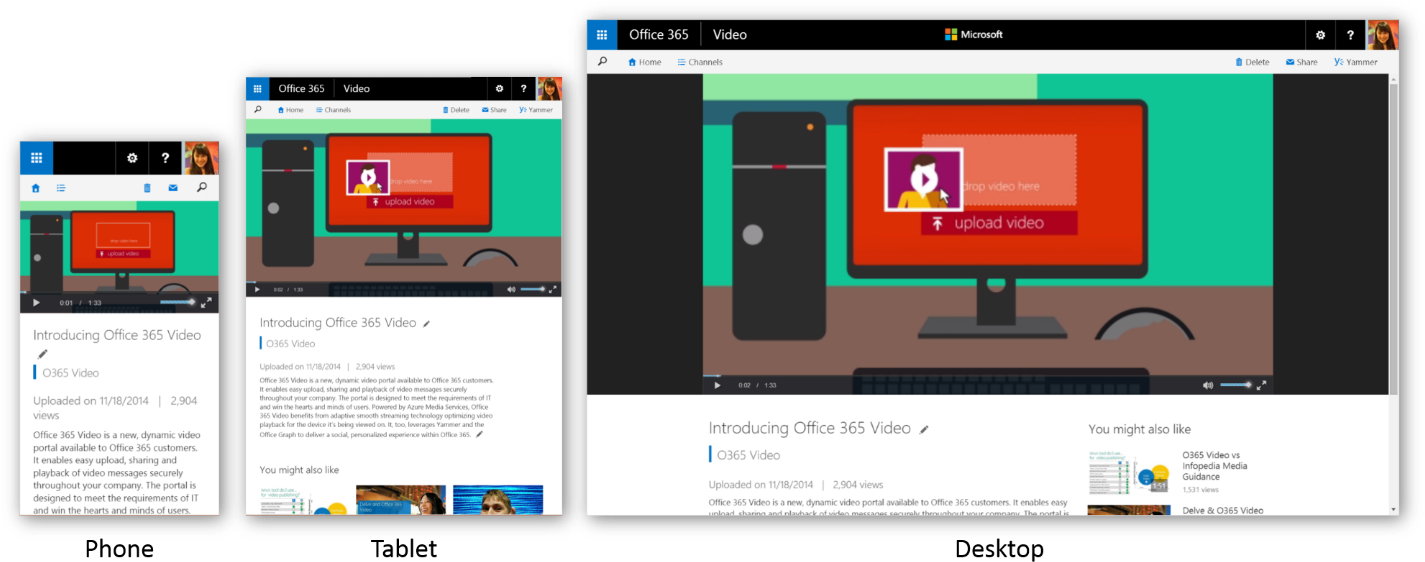Enter fullscreen in the Desktop video player
Image resolution: width=1425 pixels, height=562 pixels.
[1261, 385]
